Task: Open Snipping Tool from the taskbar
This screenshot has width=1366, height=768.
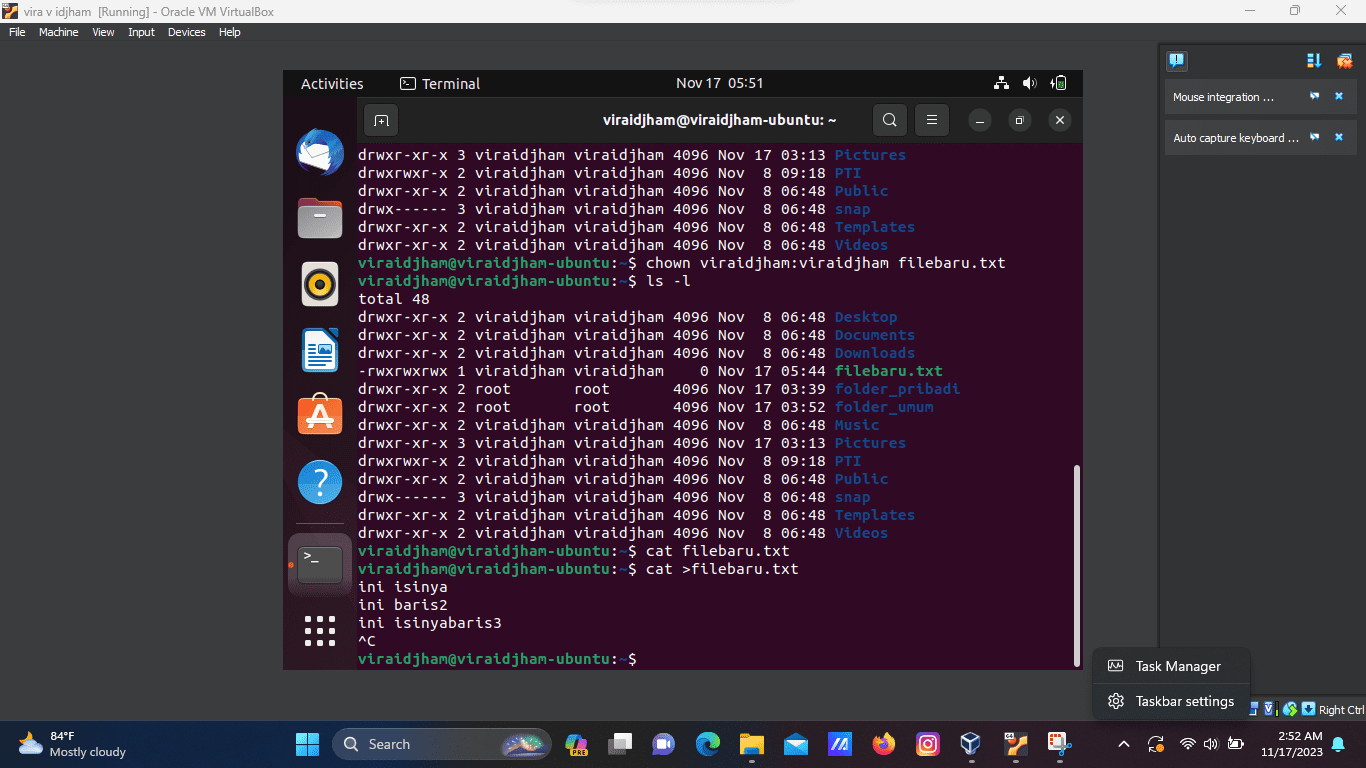Action: (x=1058, y=744)
